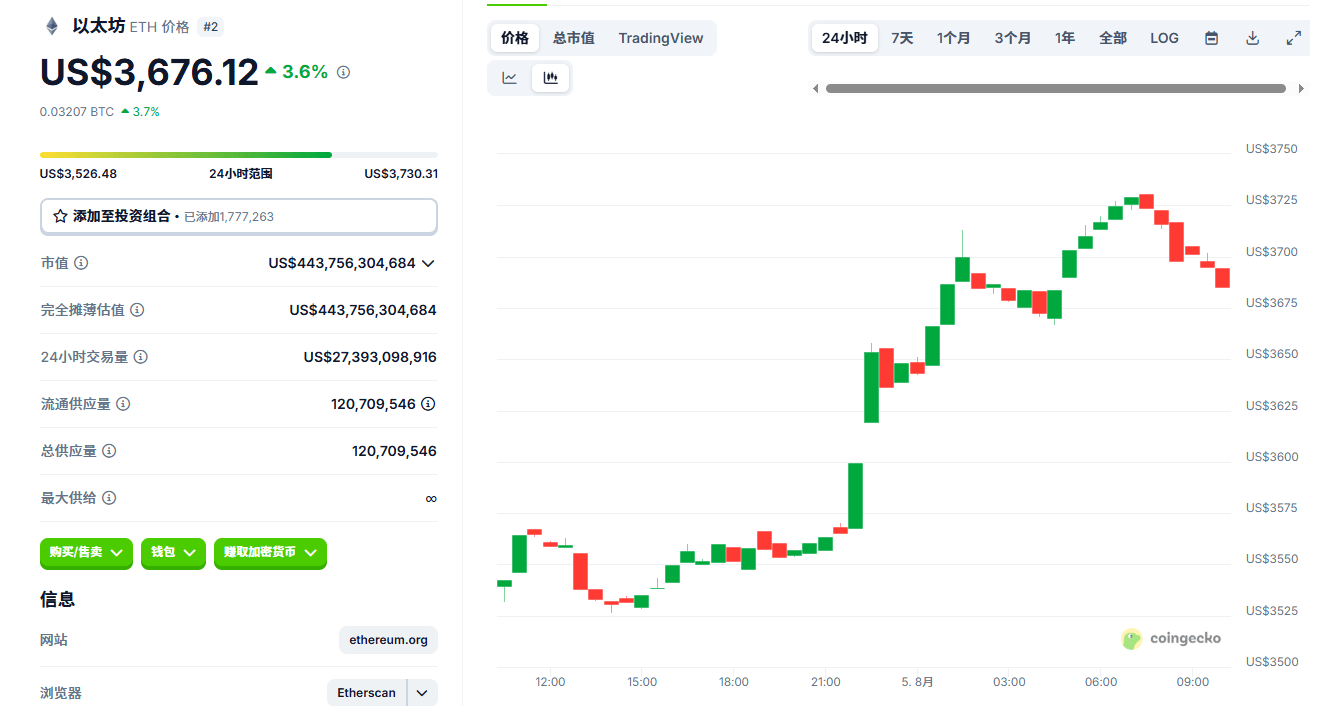Viewport: 1325px width, 706px height.
Task: Click the info icon next to 市值
Action: coord(81,263)
